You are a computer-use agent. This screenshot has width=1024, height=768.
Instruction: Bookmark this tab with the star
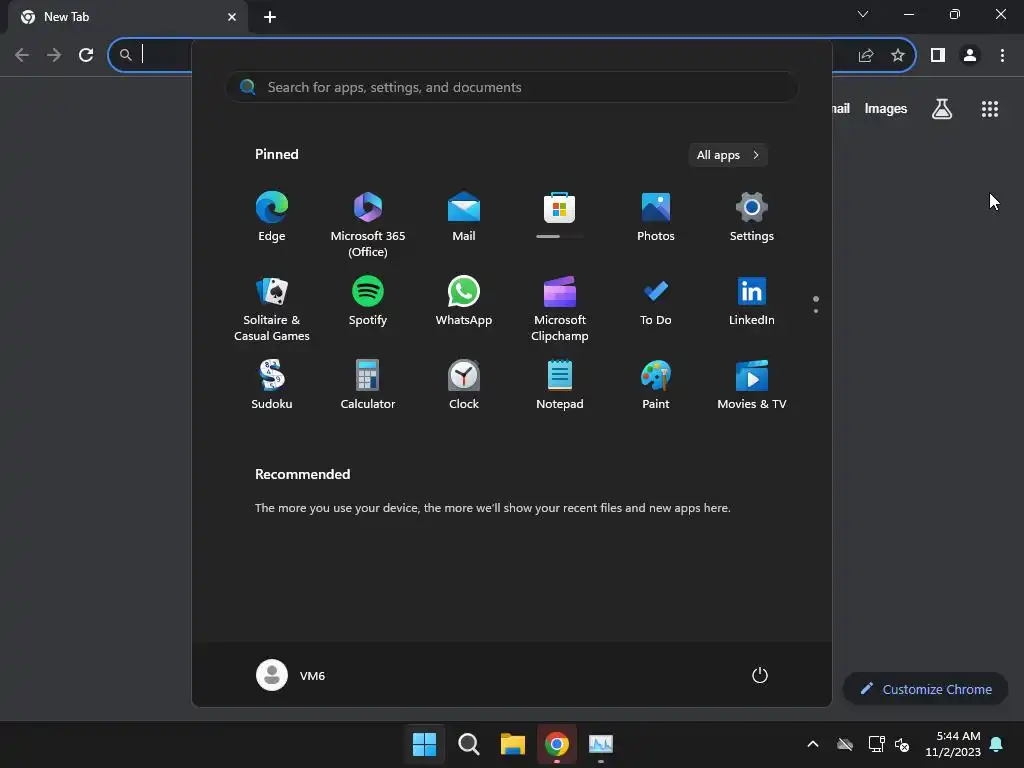898,56
